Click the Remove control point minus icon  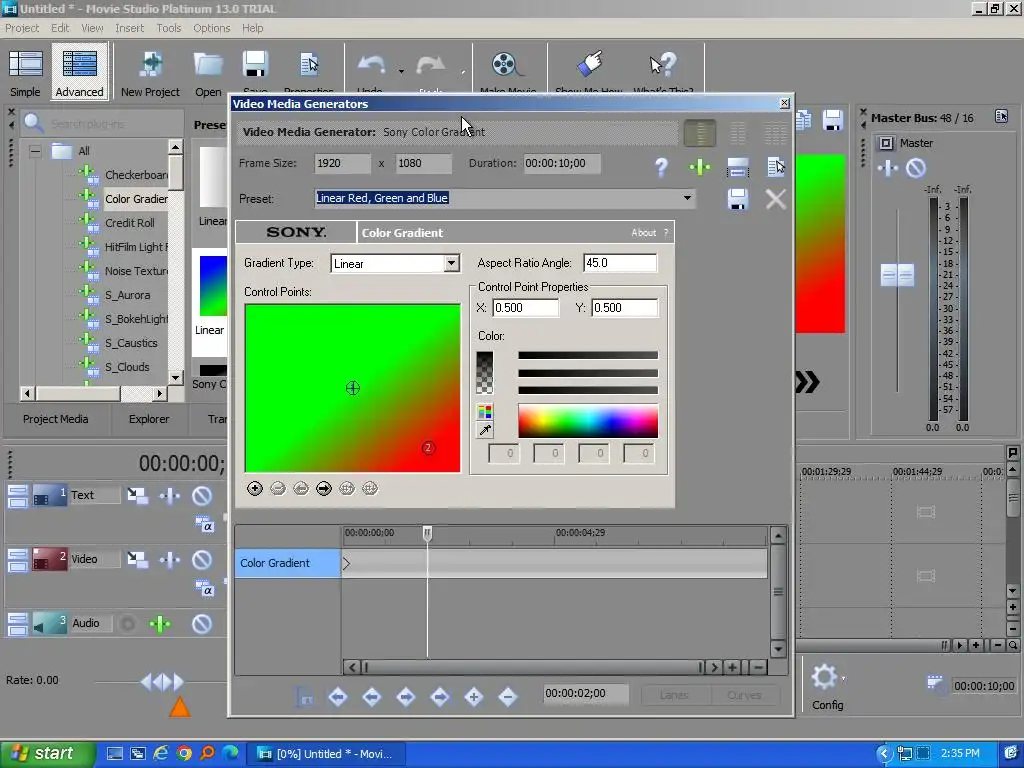click(x=278, y=488)
